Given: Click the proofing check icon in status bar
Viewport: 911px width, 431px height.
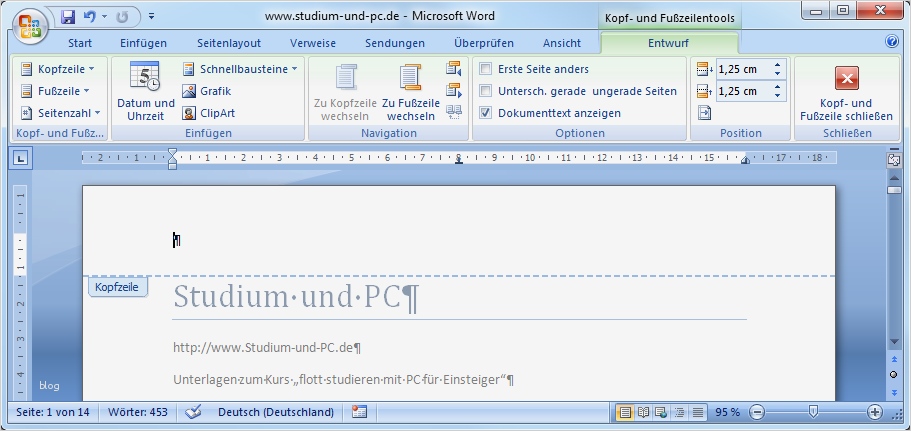Looking at the screenshot, I should [193, 412].
